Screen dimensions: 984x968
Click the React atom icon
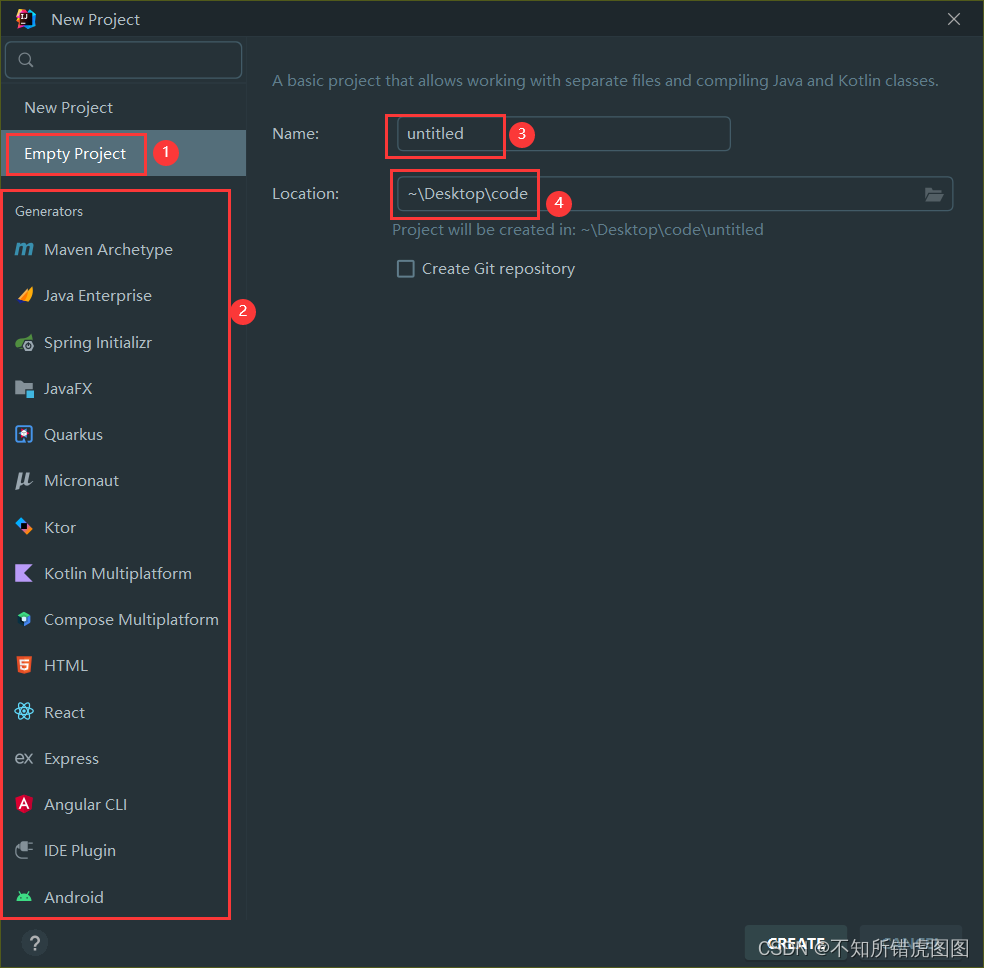click(x=24, y=711)
